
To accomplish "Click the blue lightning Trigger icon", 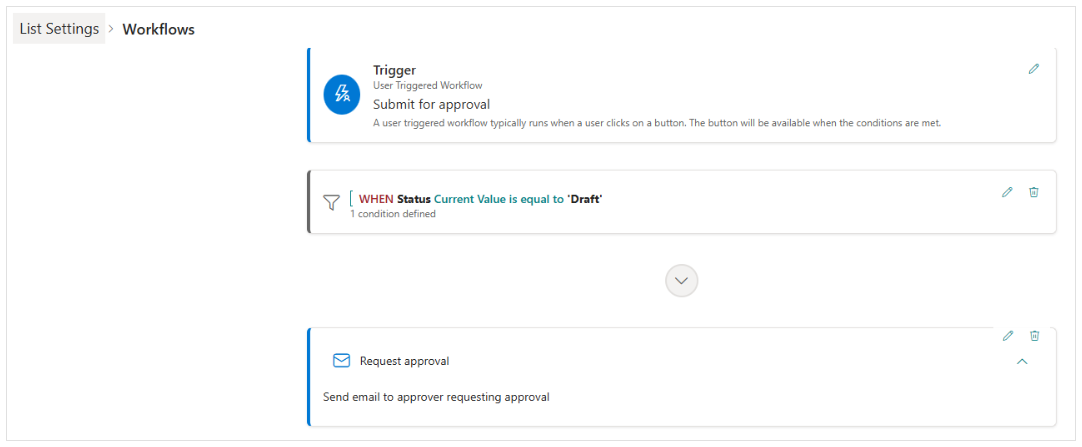I will pyautogui.click(x=342, y=96).
